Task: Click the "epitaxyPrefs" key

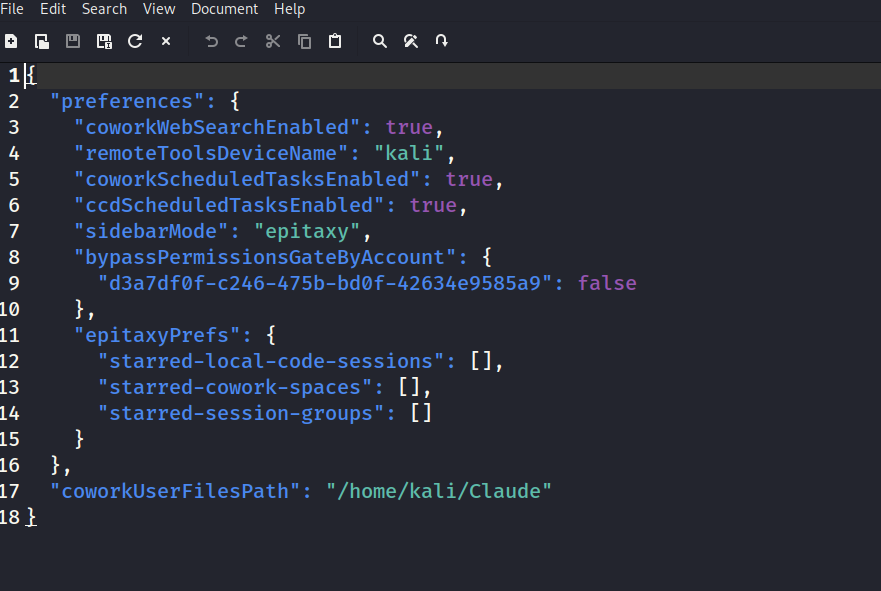Action: pyautogui.click(x=157, y=335)
